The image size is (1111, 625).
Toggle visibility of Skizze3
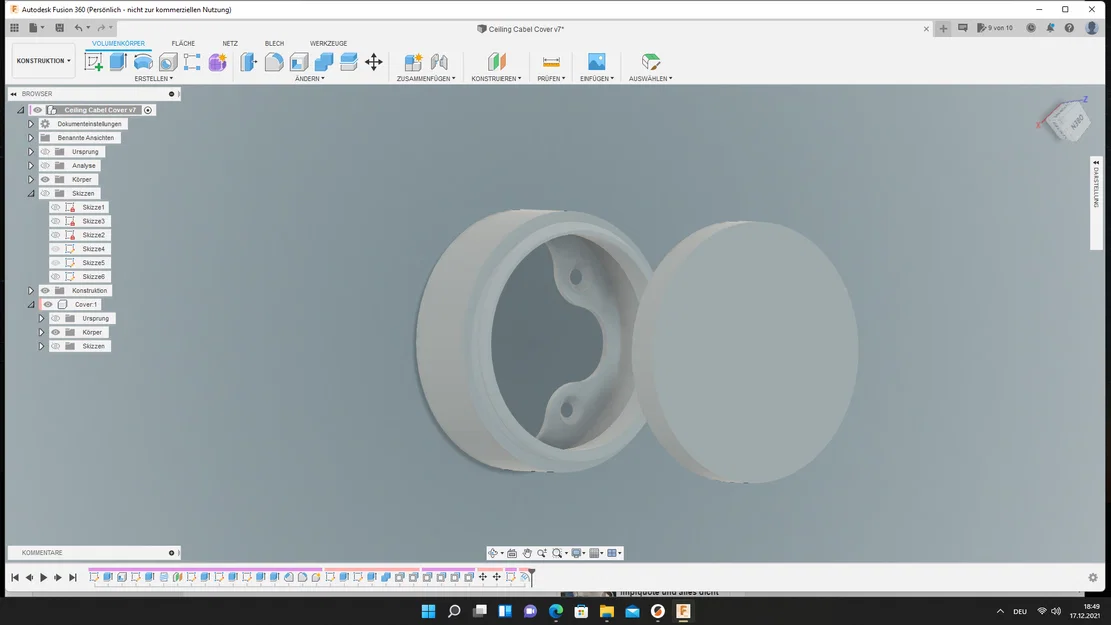pyautogui.click(x=55, y=221)
